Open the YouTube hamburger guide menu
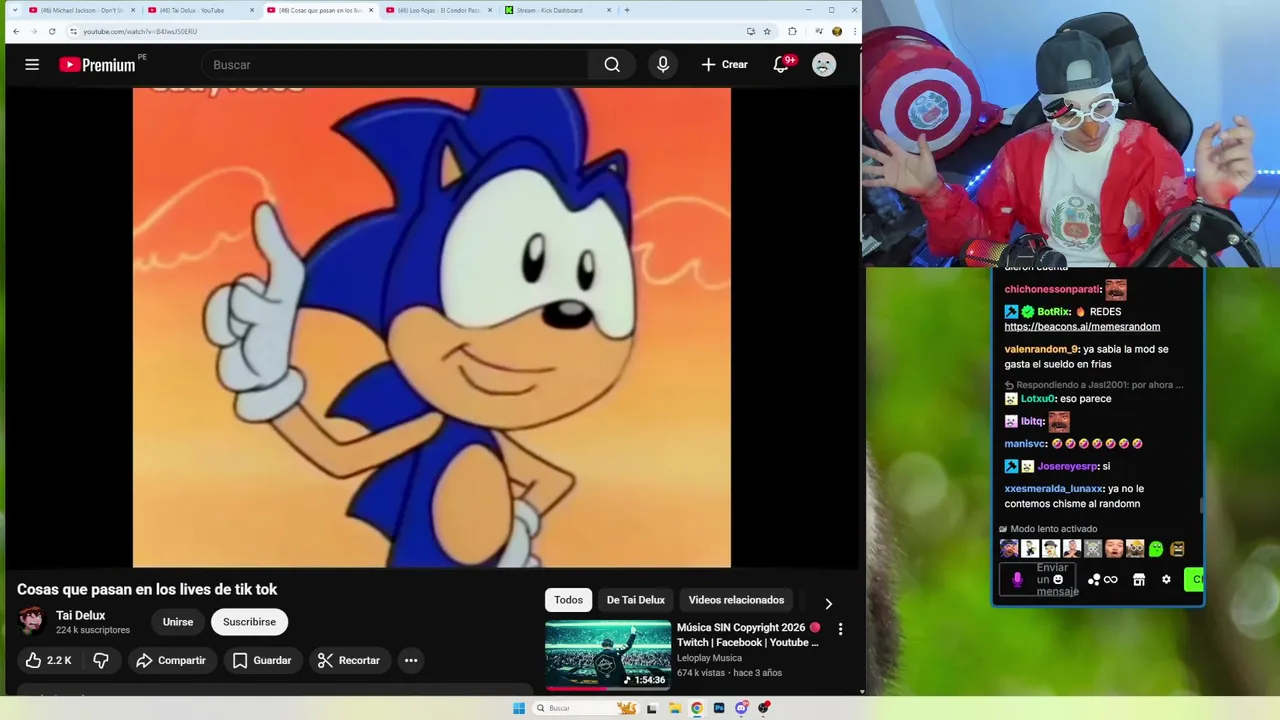This screenshot has width=1280, height=720. click(32, 64)
